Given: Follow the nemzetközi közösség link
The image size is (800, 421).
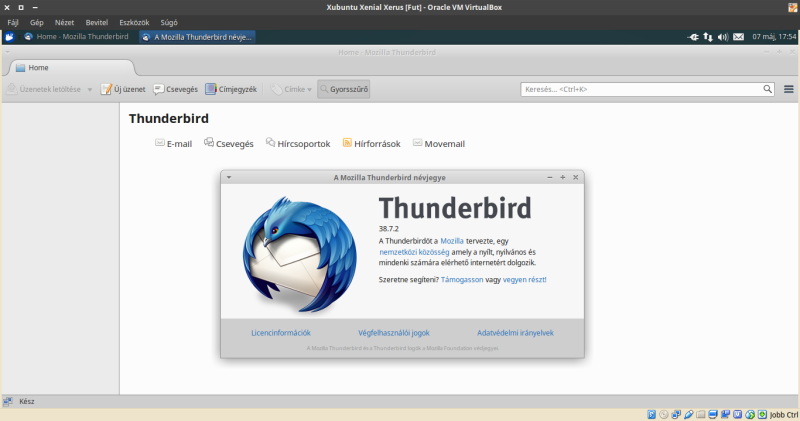Looking at the screenshot, I should [414, 252].
